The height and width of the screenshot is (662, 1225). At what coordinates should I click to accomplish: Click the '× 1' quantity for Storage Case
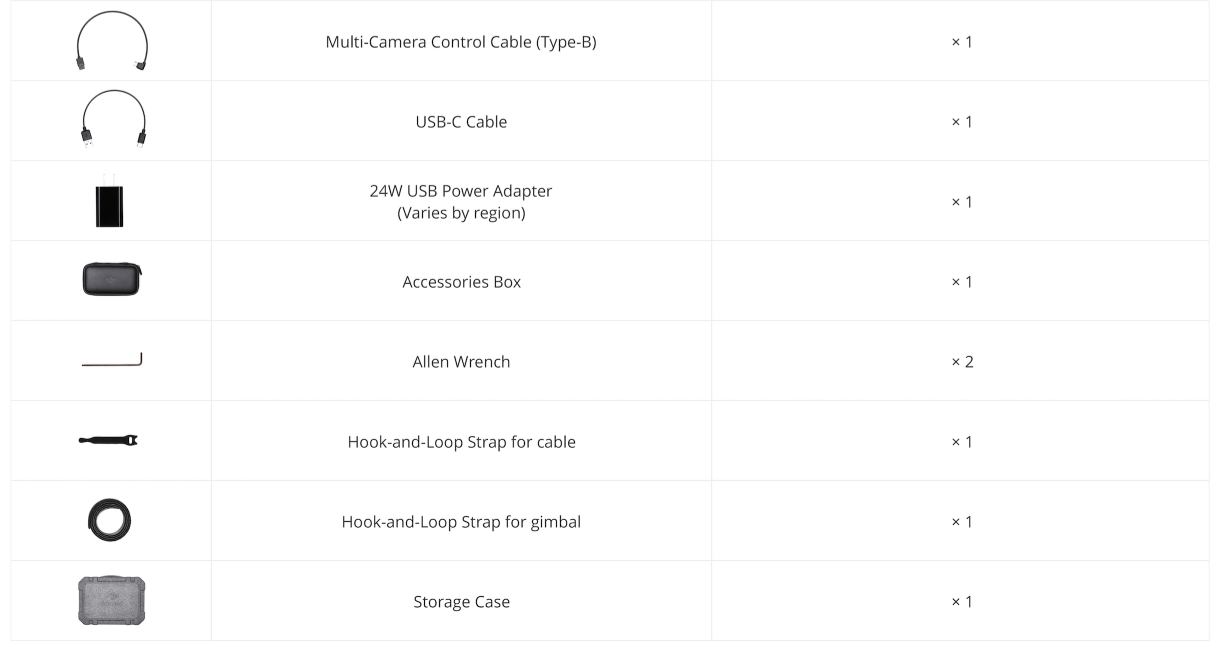coord(961,602)
